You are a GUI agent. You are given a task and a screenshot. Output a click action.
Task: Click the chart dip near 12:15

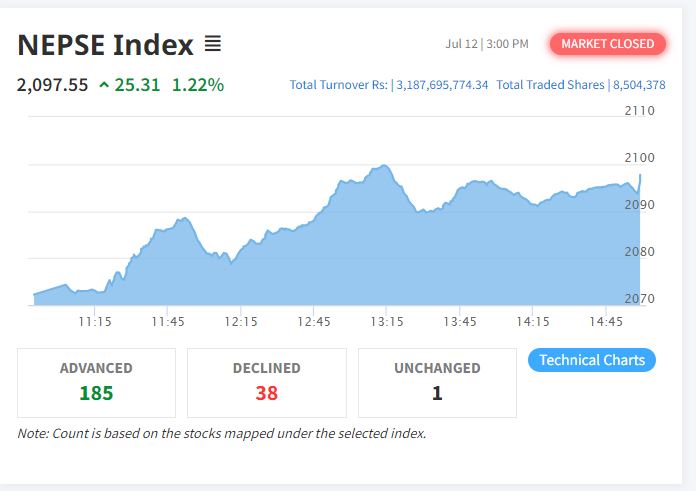coord(231,262)
